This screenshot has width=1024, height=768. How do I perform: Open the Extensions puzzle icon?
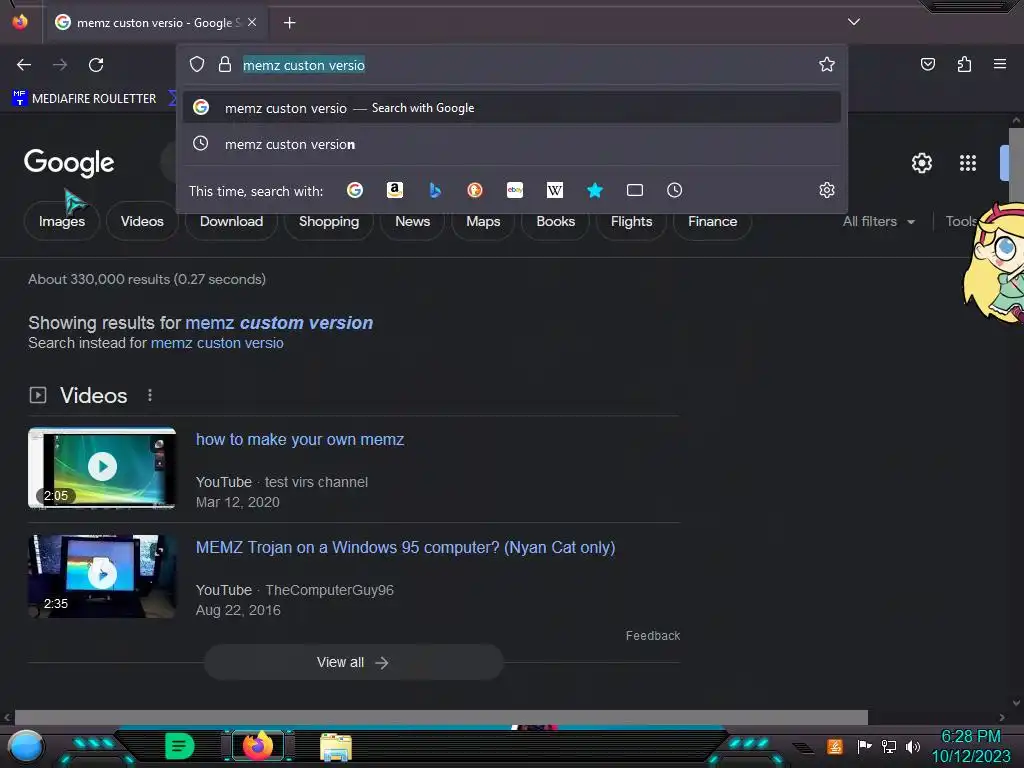965,64
